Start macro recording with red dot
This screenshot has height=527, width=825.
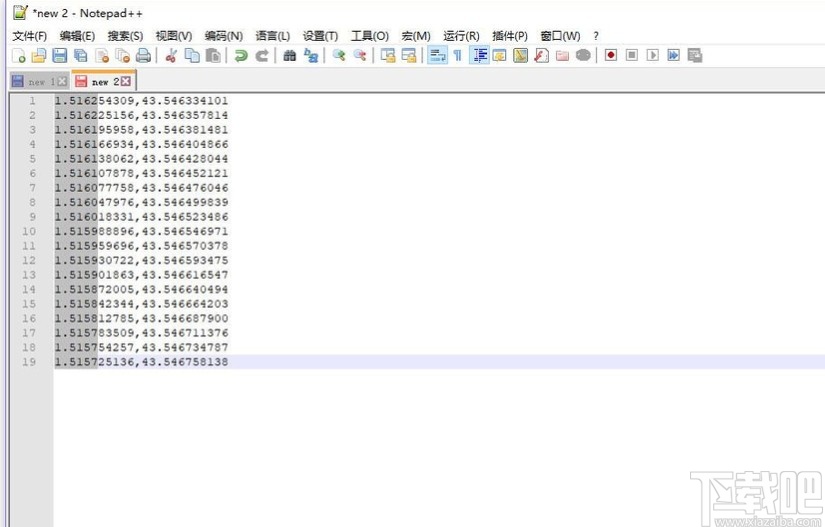(x=611, y=55)
